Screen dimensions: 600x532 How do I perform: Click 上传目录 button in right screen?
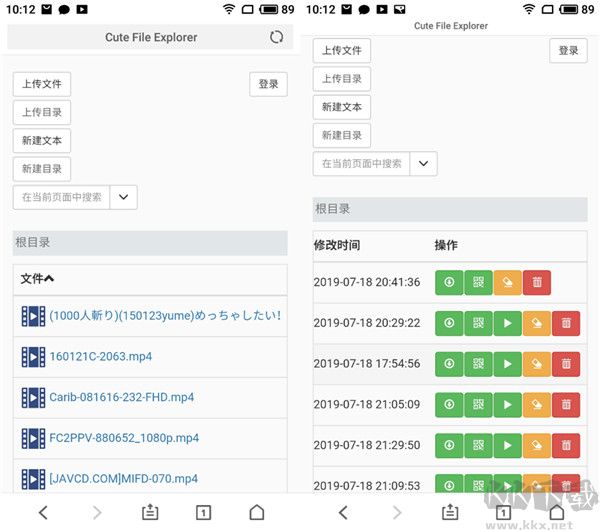342,79
